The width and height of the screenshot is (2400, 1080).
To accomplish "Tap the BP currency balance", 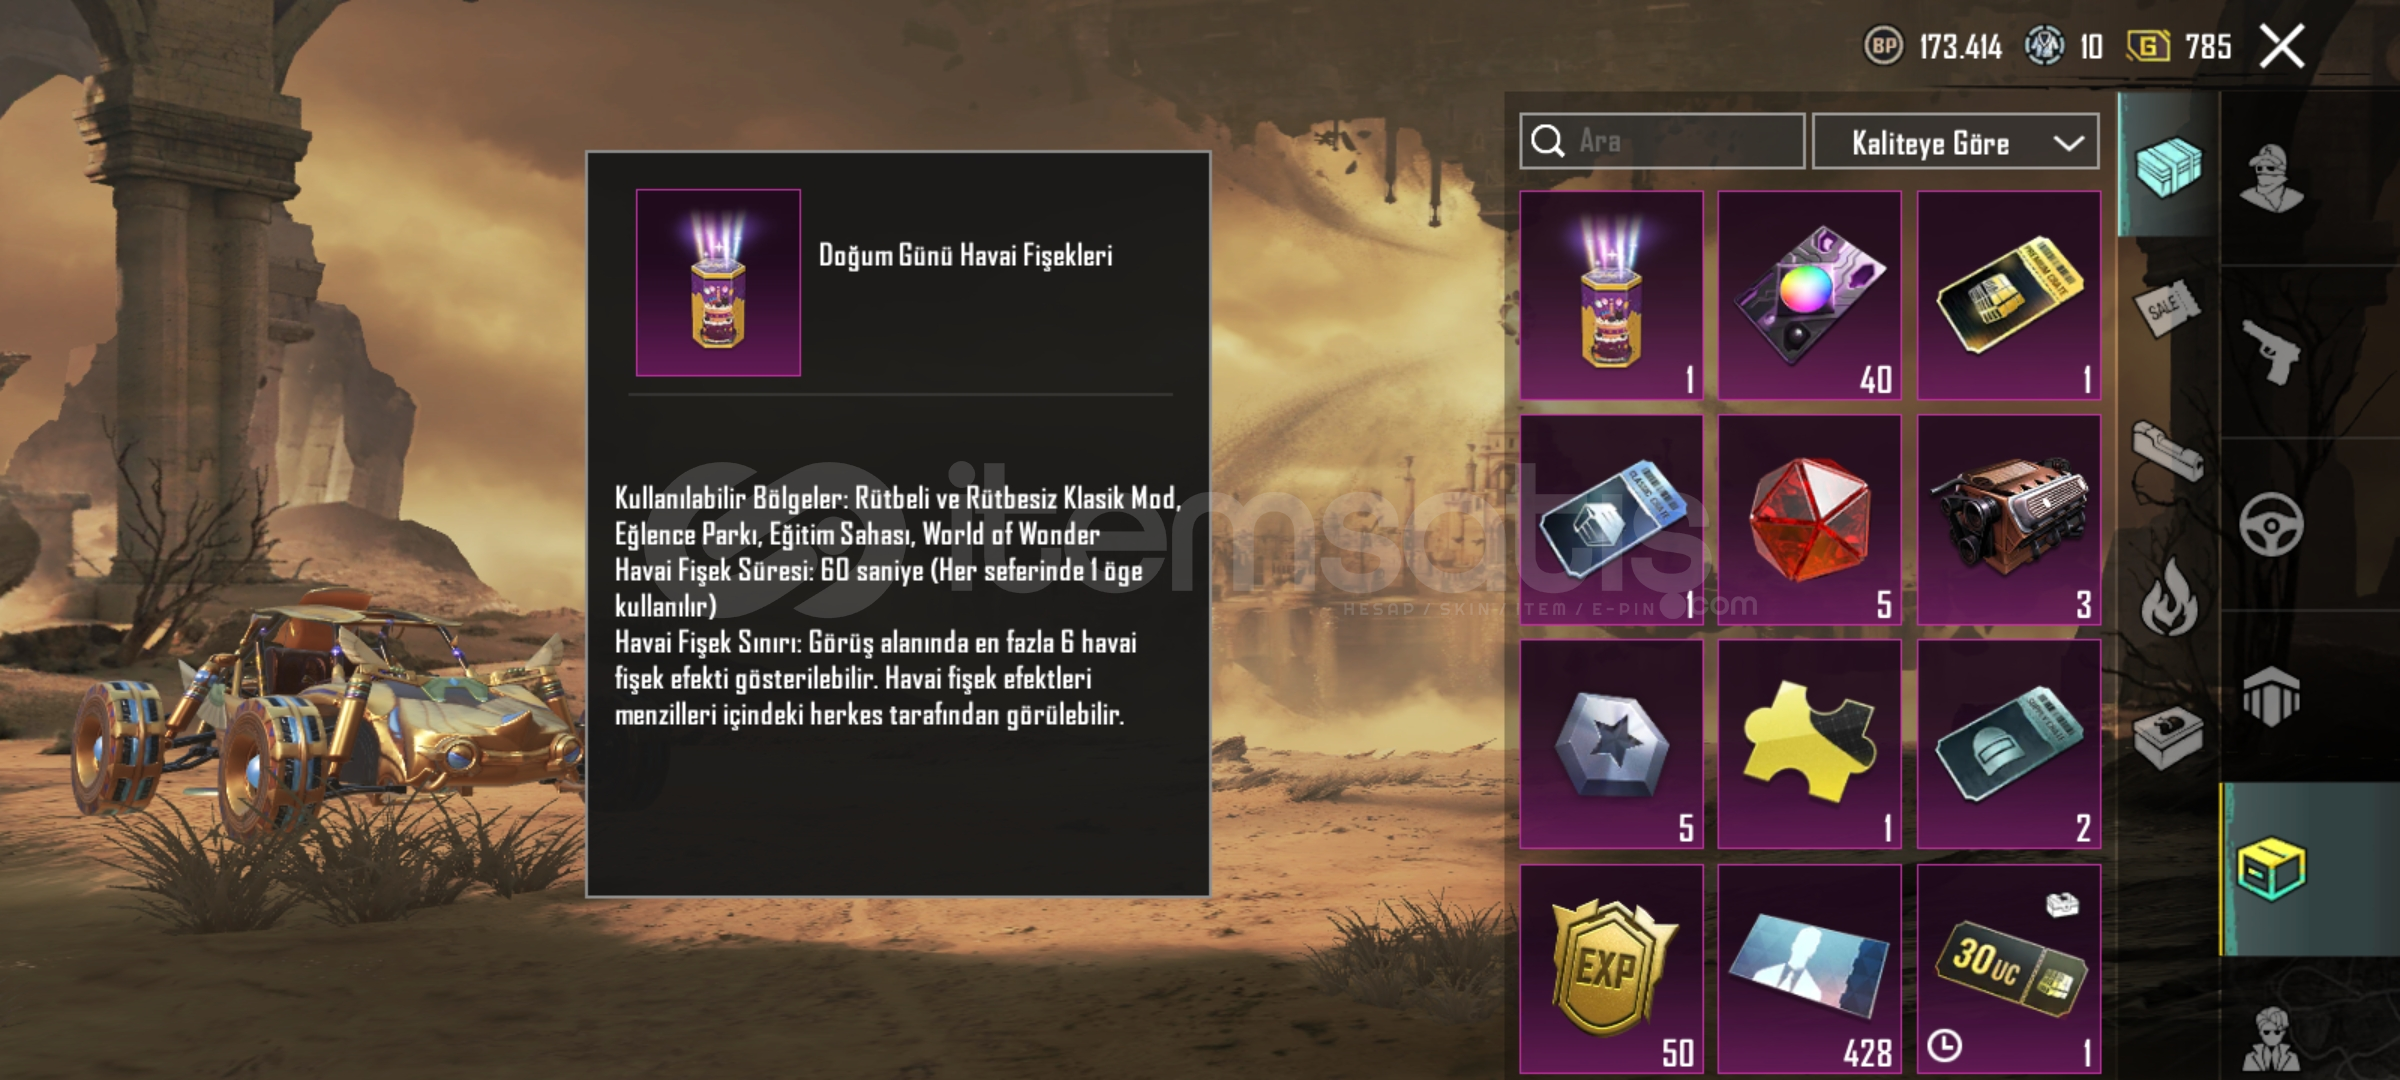I will click(1933, 47).
